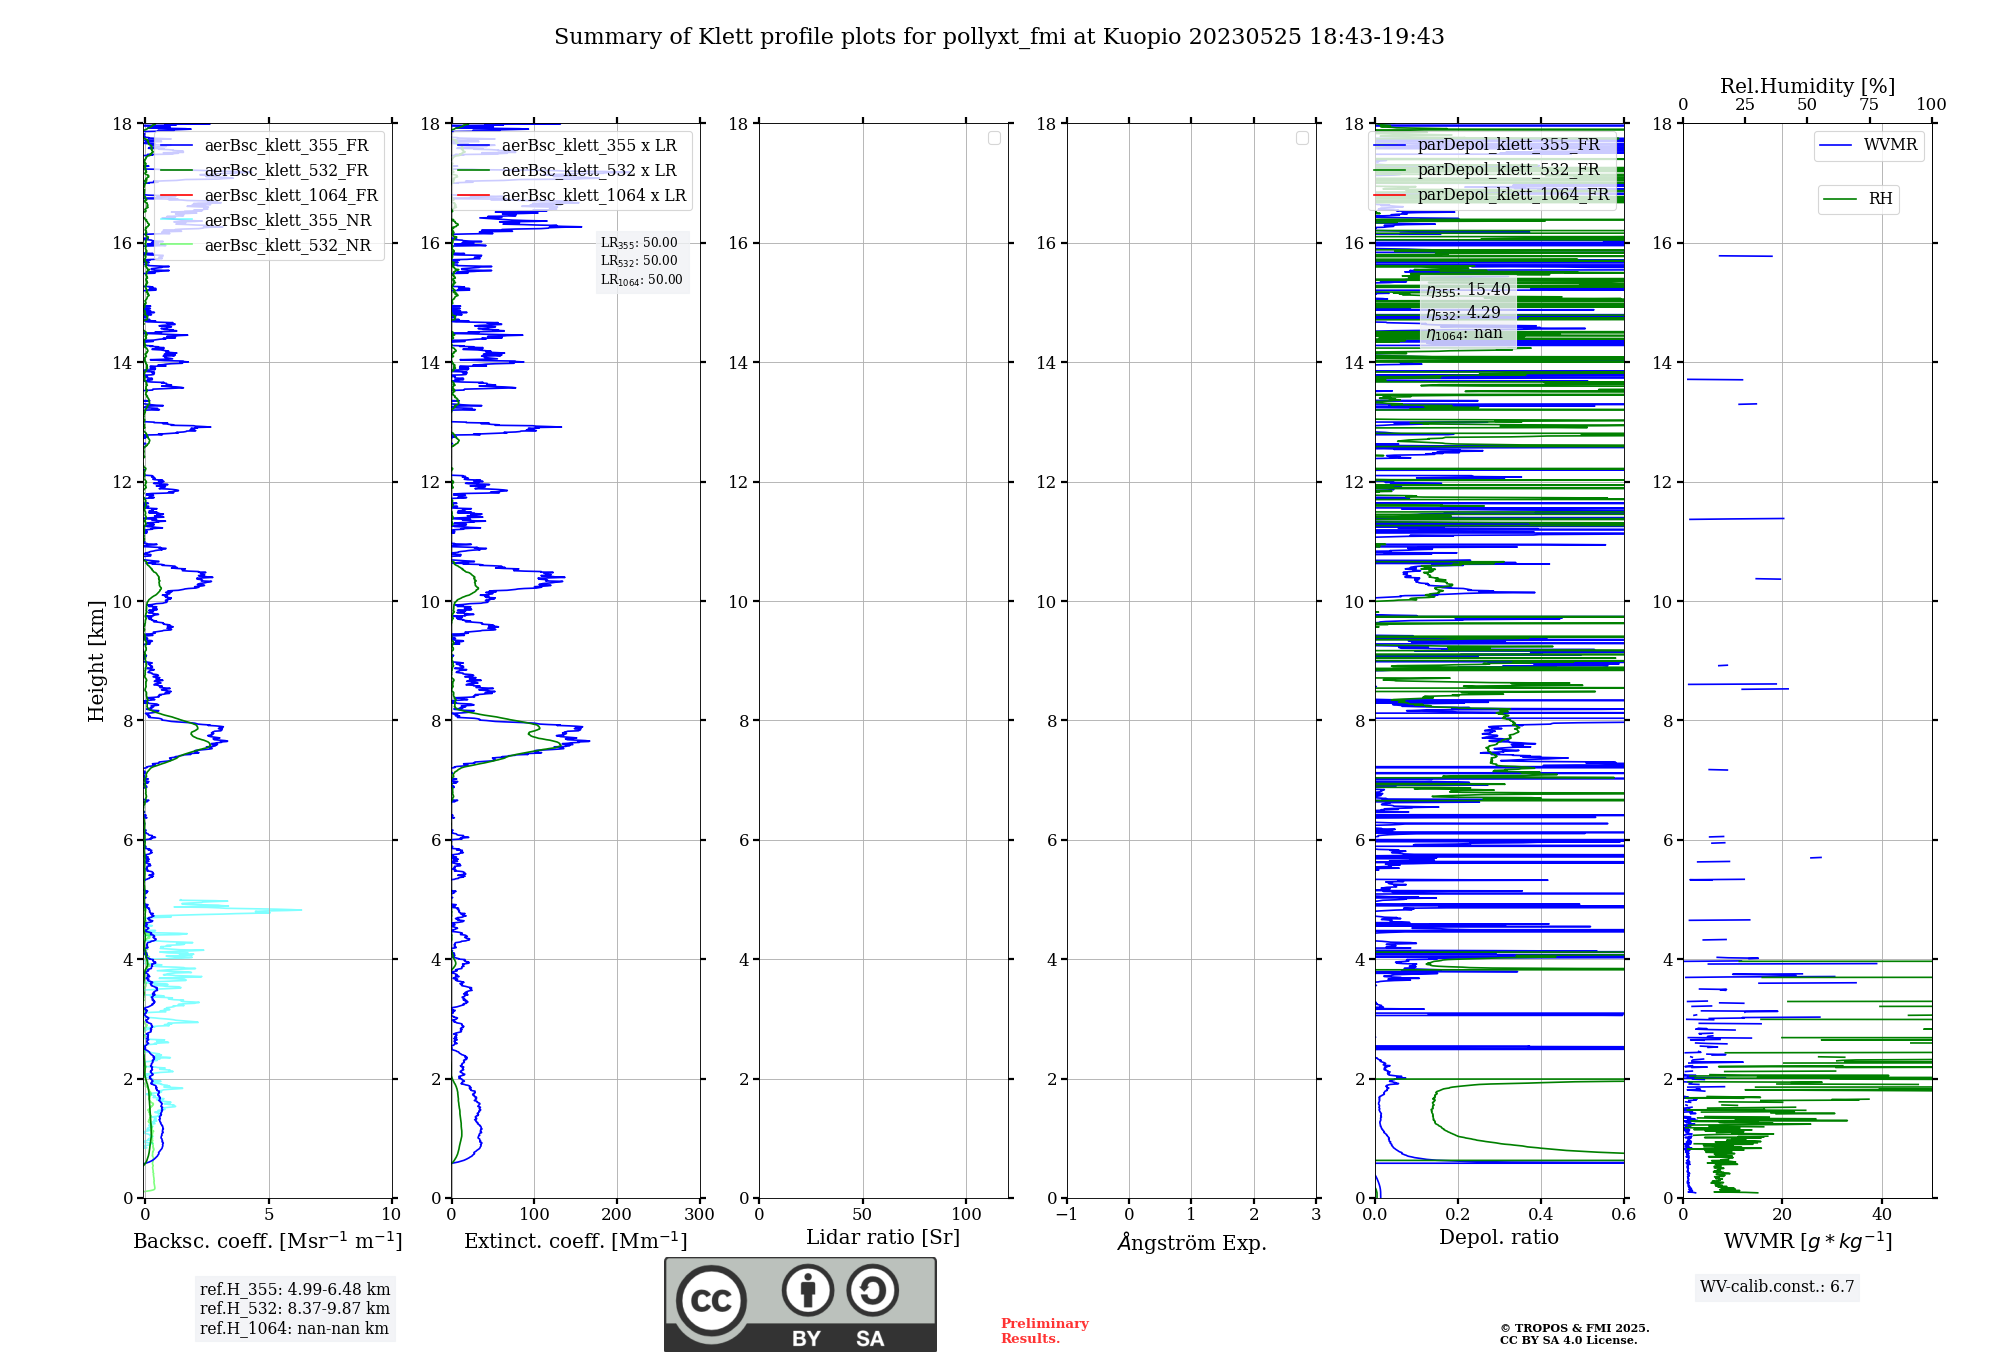Click the η1064: nan value

pos(1464,334)
